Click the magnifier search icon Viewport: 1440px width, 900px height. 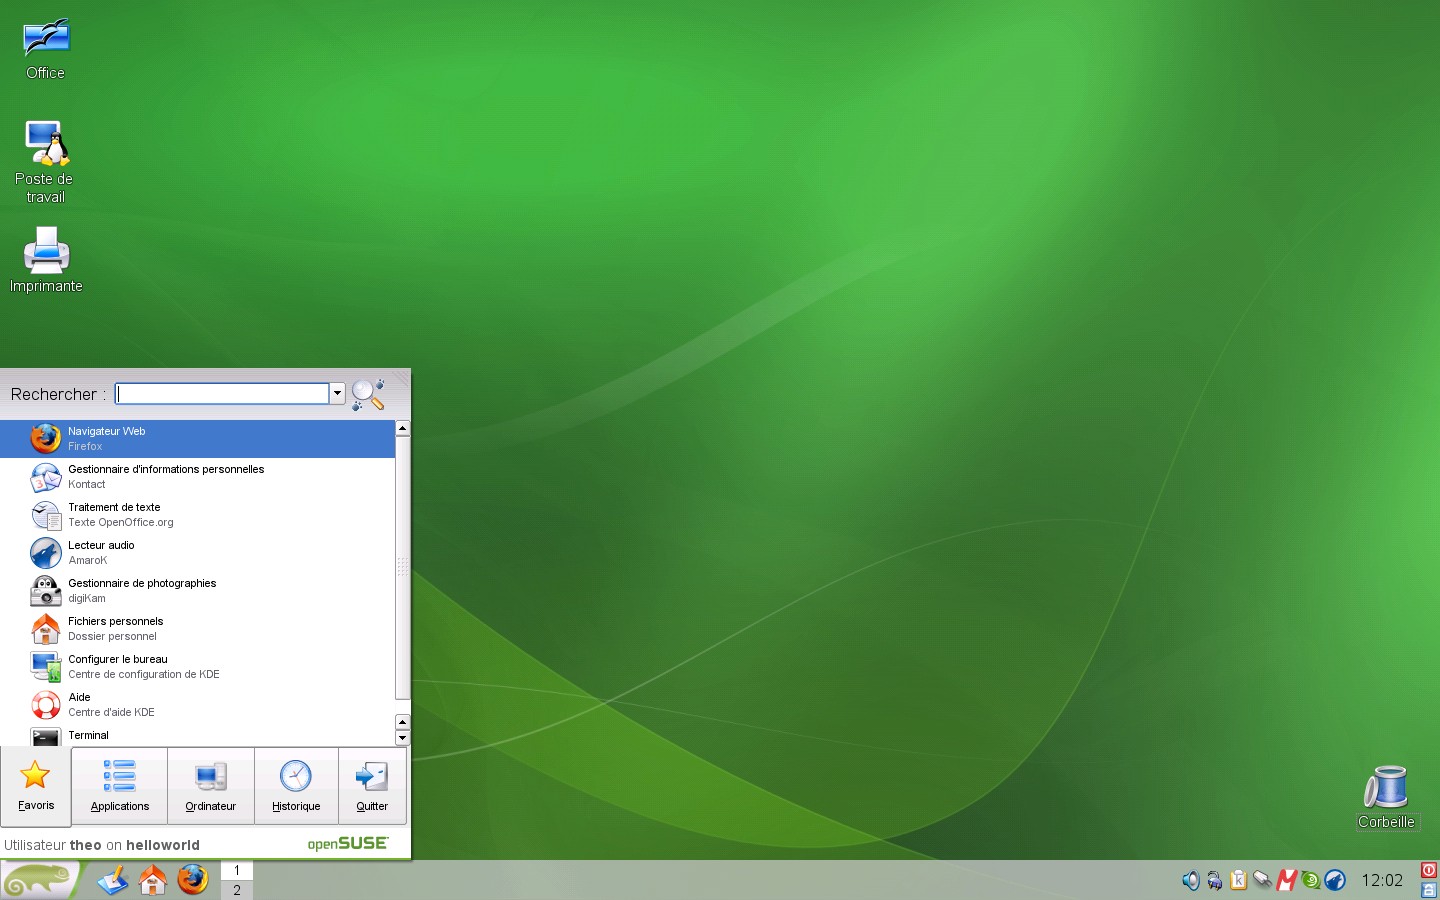(368, 394)
